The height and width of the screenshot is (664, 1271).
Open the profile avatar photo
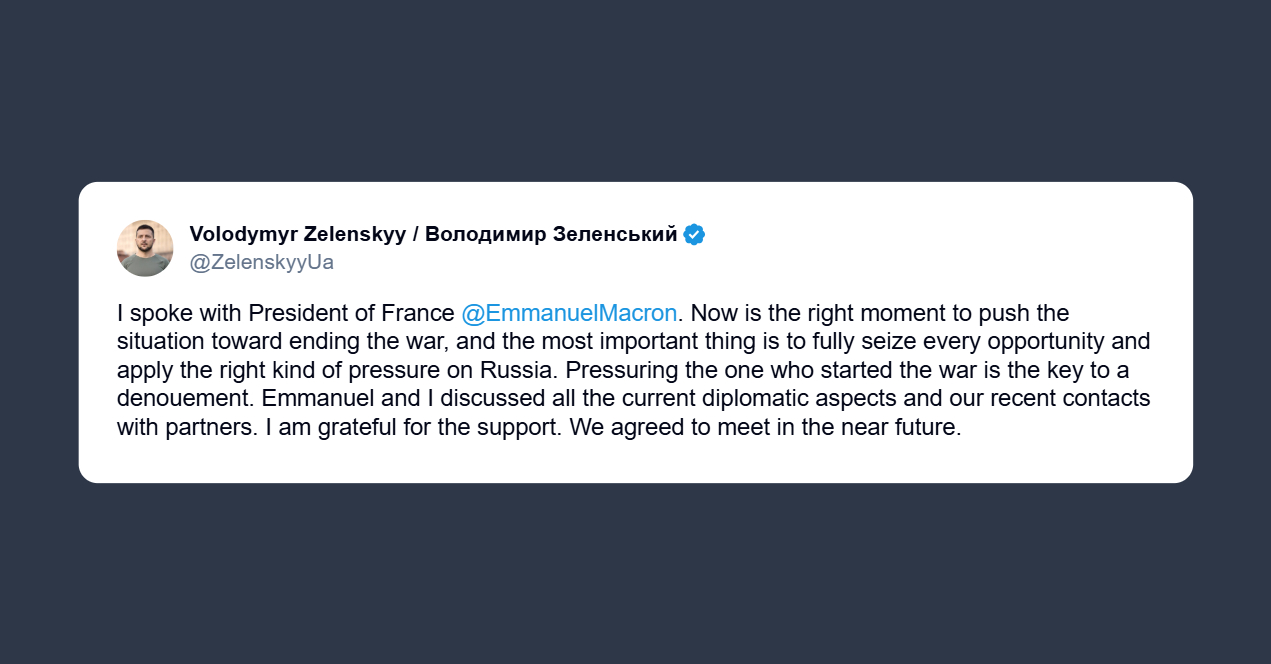[145, 248]
